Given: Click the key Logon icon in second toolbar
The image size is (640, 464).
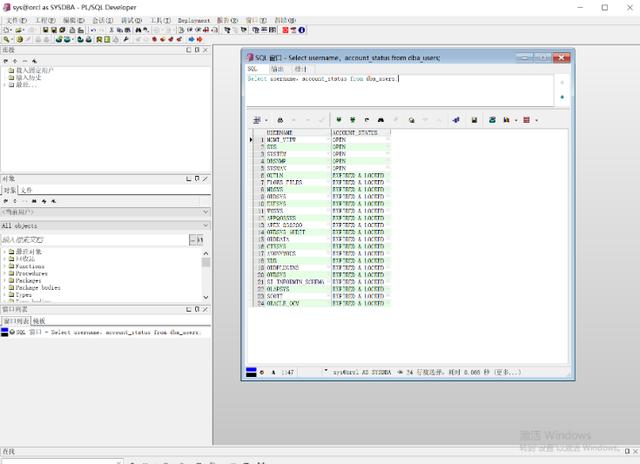Looking at the screenshot, I should tap(7, 39).
